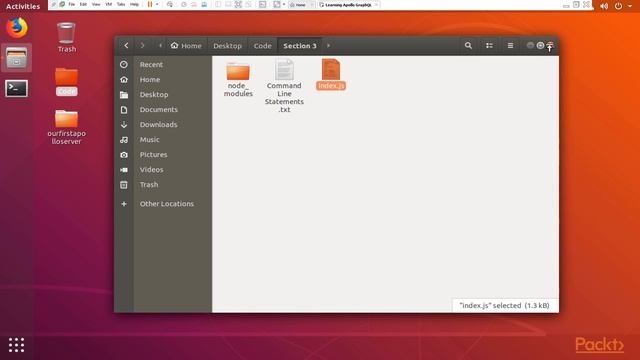Toggle list view in file manager
The width and height of the screenshot is (640, 360).
[x=489, y=46]
